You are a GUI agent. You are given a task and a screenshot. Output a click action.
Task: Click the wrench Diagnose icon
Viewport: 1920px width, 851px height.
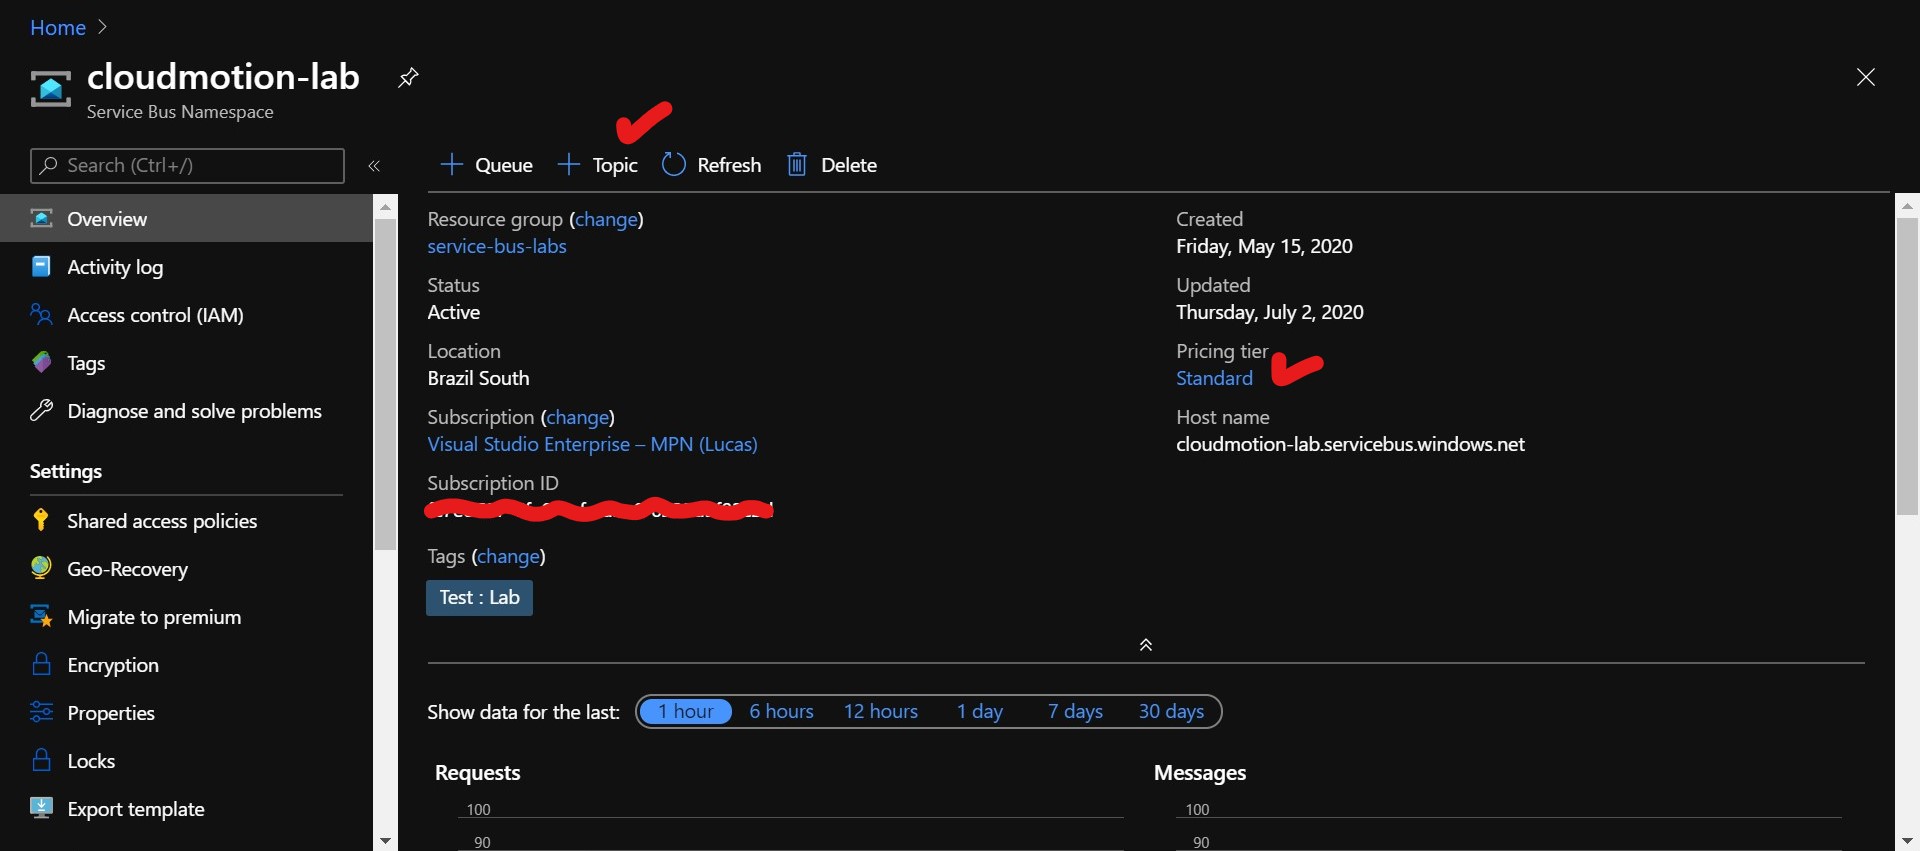pos(41,410)
